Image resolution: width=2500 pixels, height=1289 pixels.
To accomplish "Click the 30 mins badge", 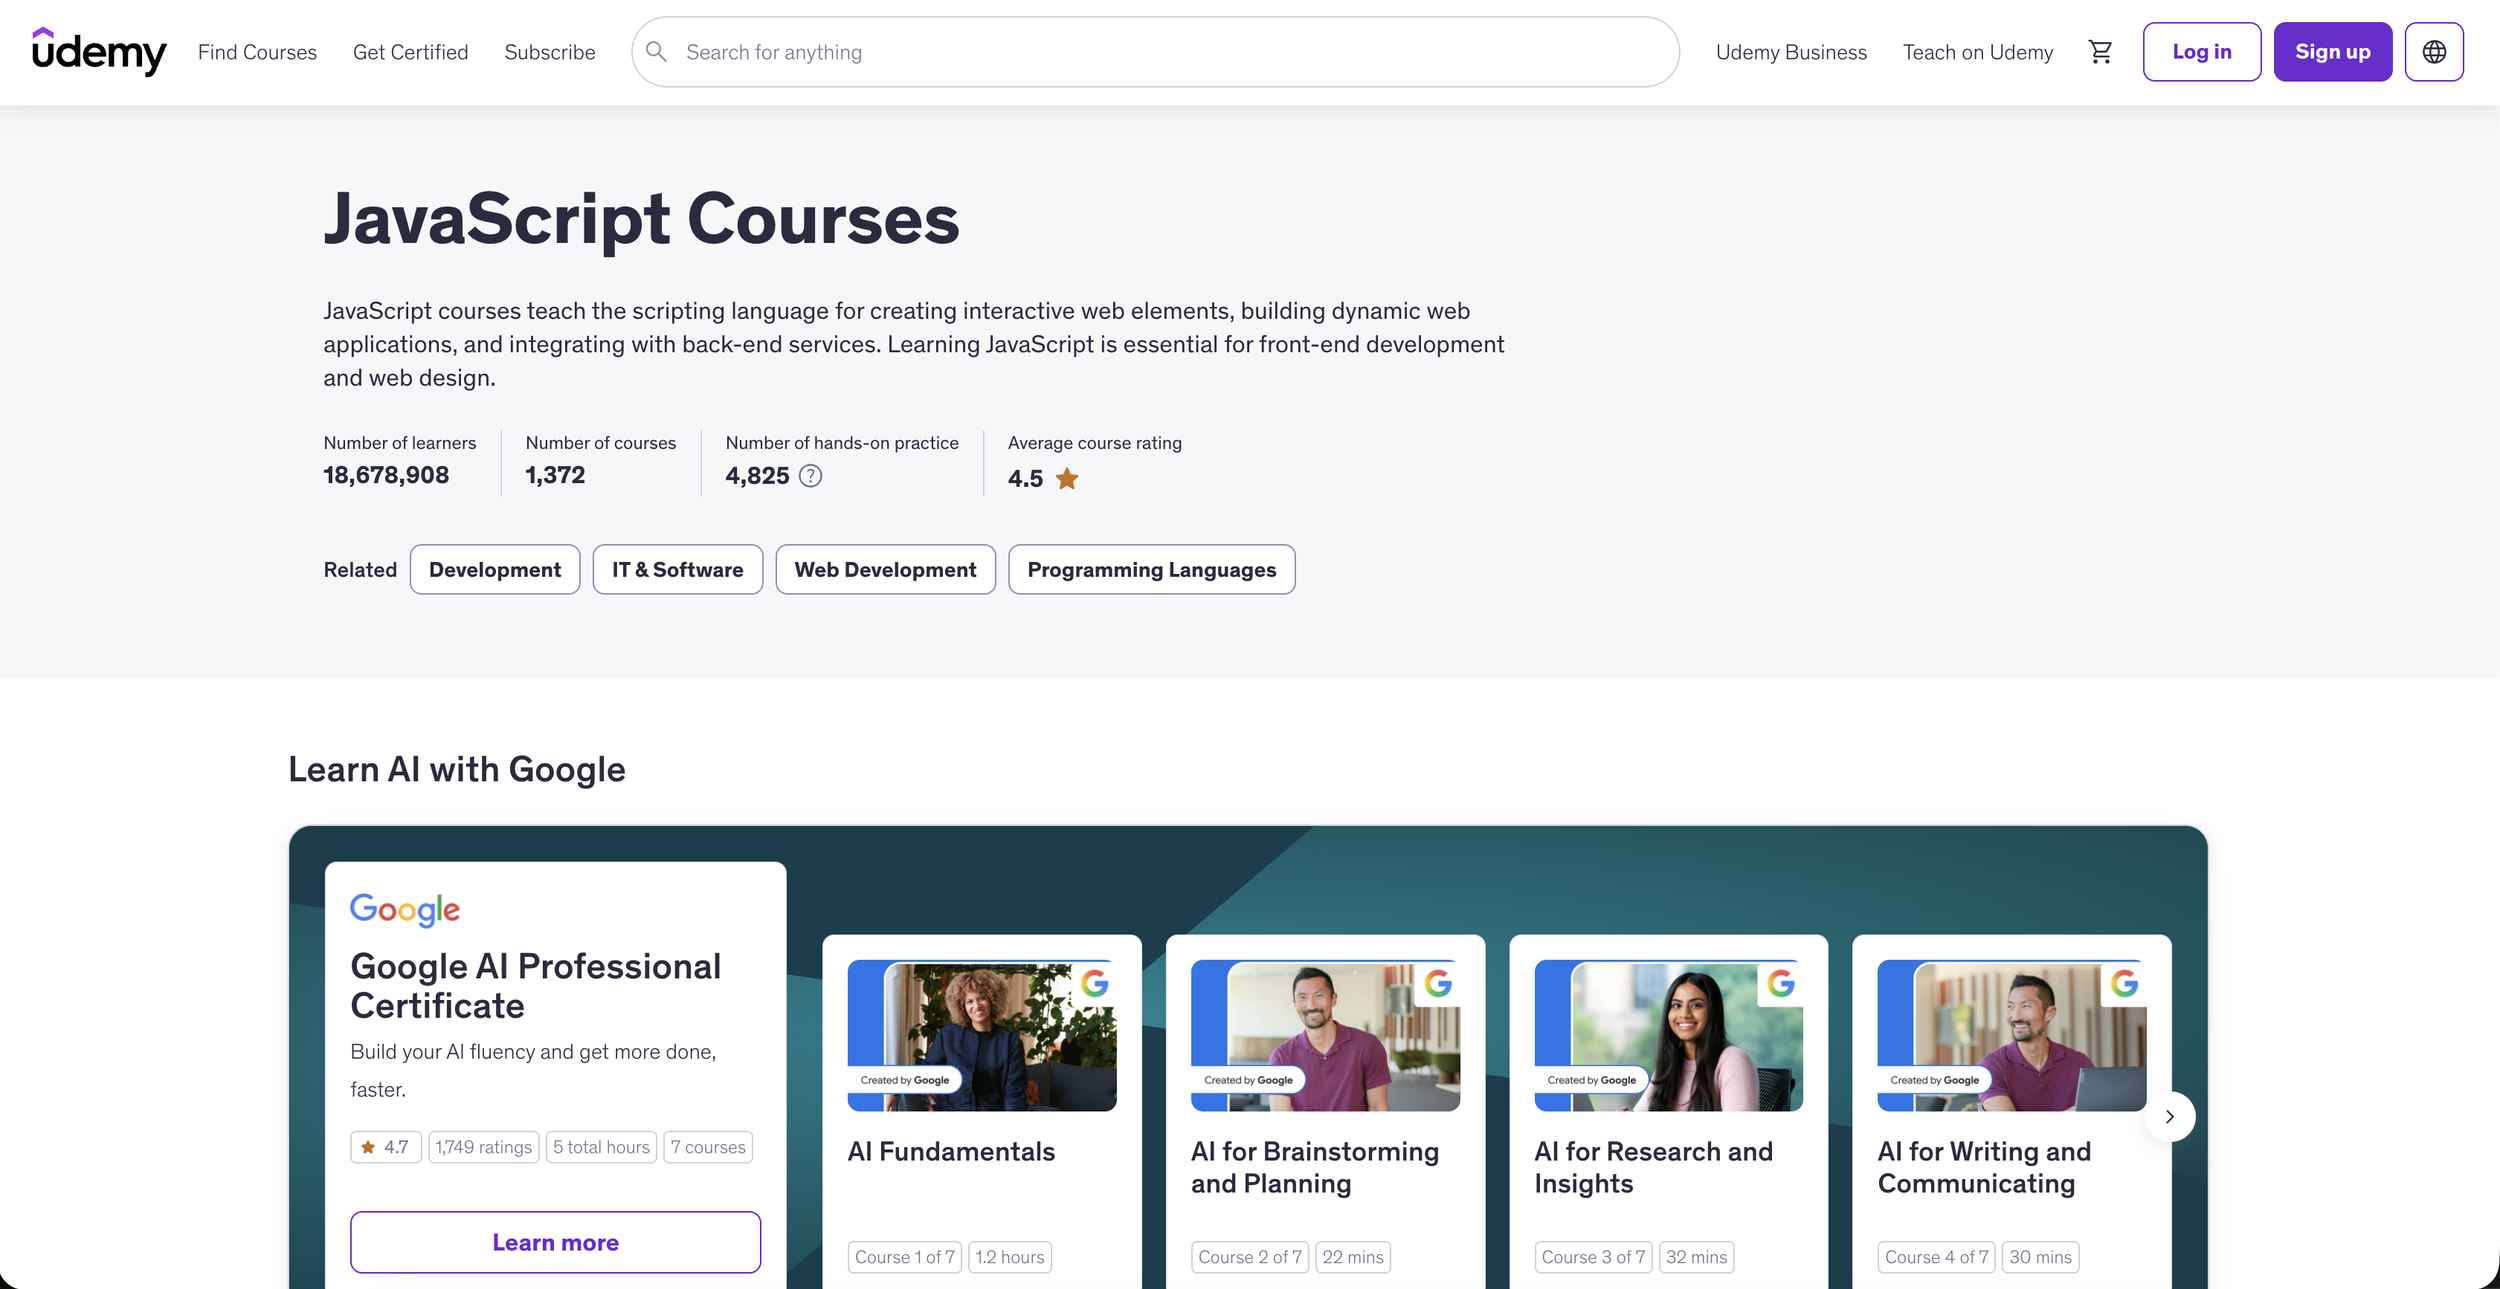I will pos(2040,1257).
